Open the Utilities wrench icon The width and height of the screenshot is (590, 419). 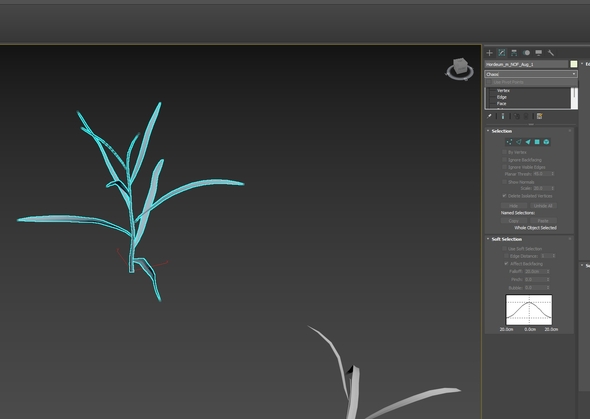[551, 53]
